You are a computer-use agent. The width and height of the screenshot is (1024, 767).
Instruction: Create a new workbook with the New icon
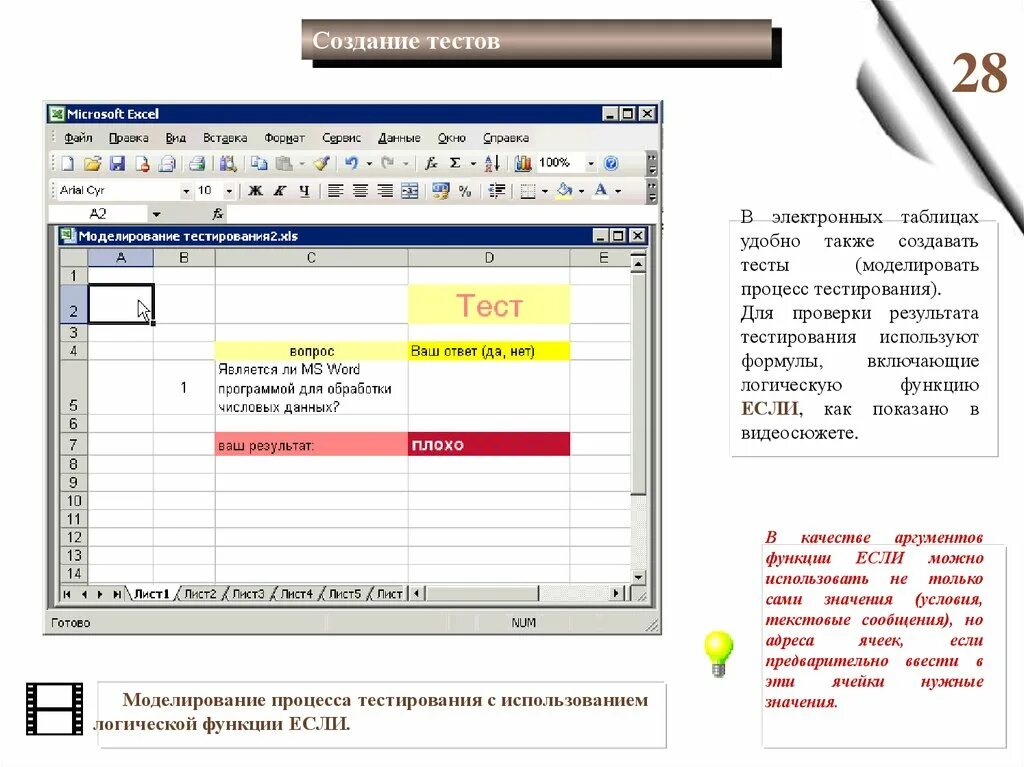[x=68, y=163]
